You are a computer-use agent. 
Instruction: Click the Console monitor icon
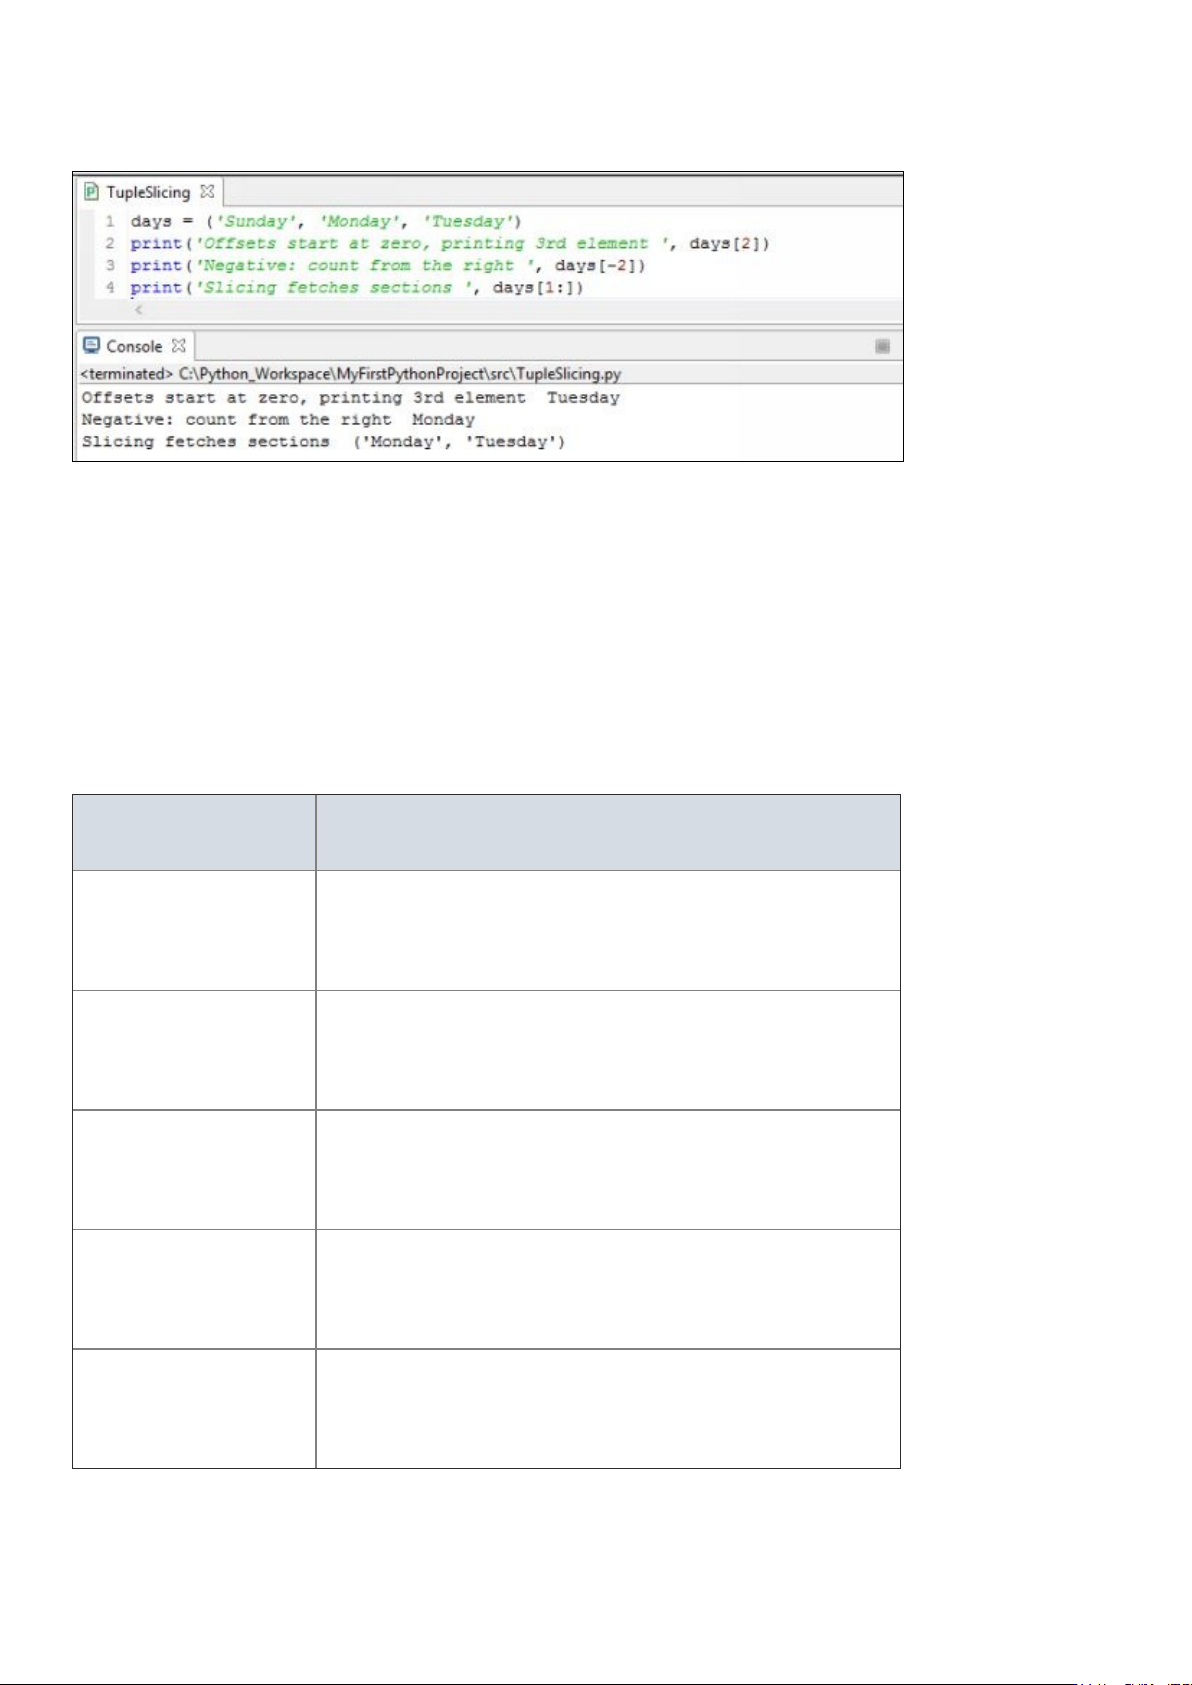coord(91,346)
